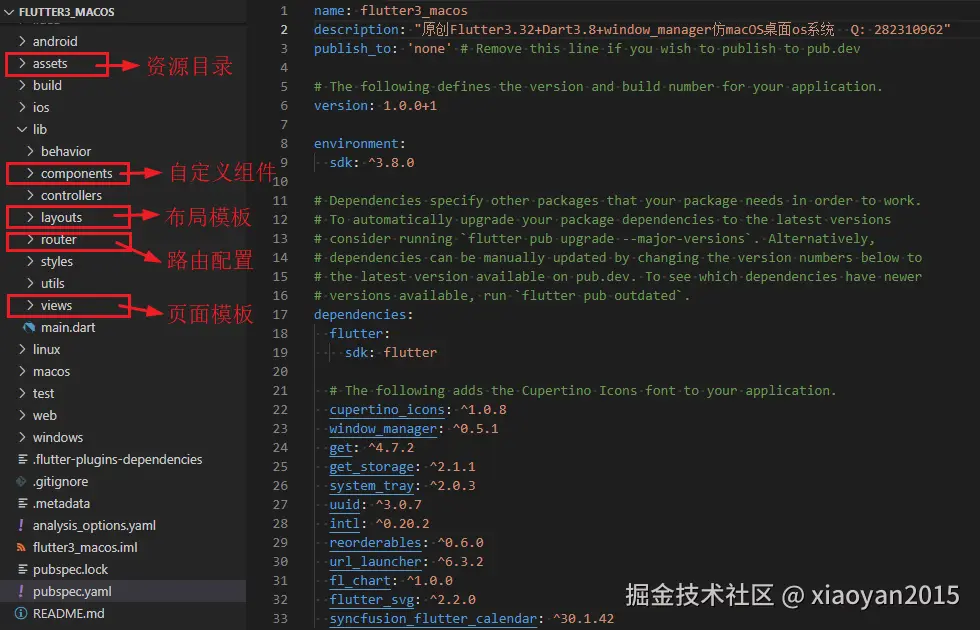Viewport: 980px width, 630px height.
Task: Open analysis_options.yaml file
Action: [x=94, y=526]
